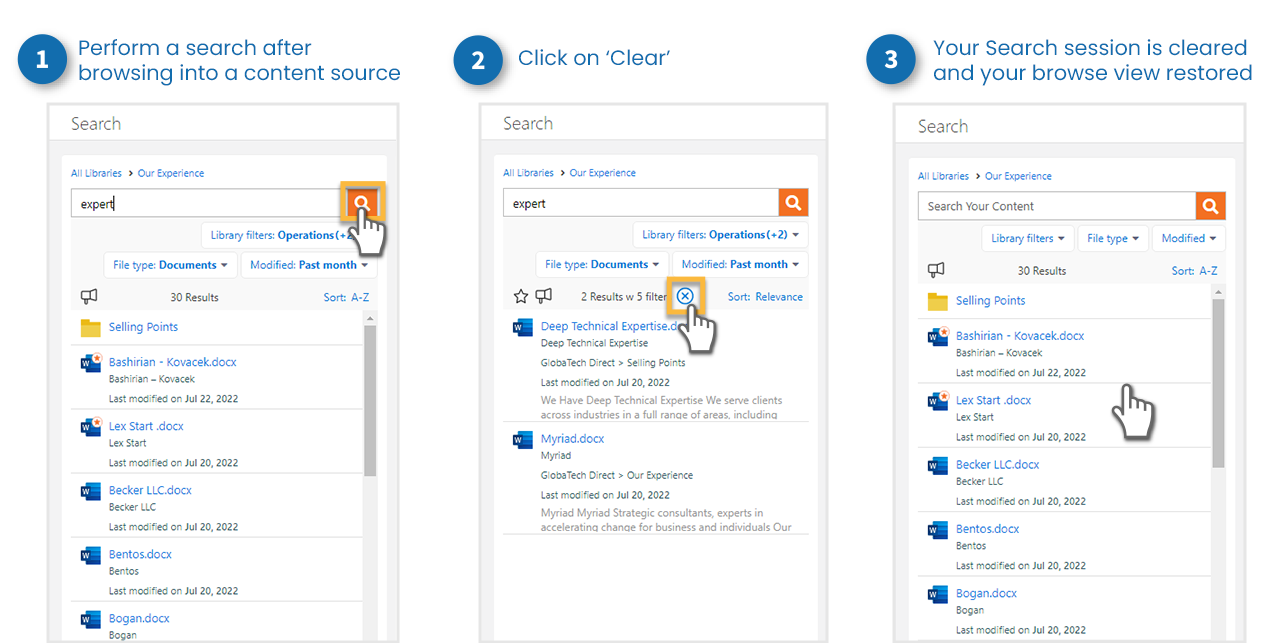Click Word icon of Becker LLC.docx in panel 1

[x=91, y=491]
